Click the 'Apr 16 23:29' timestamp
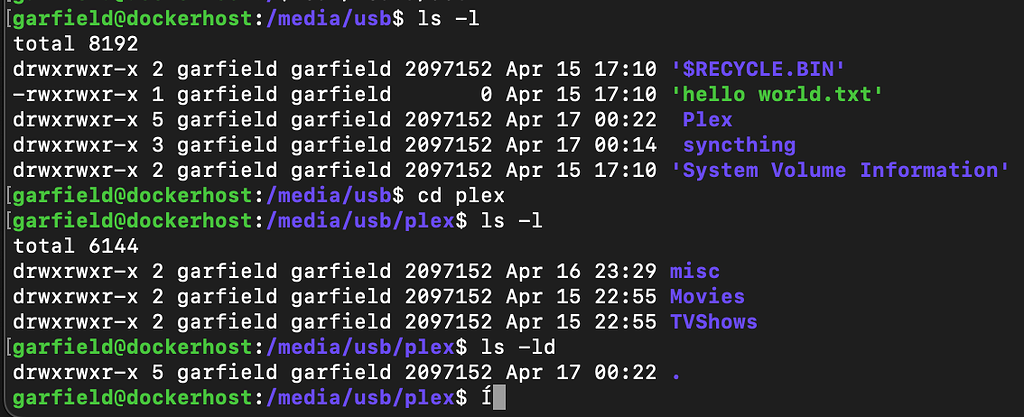This screenshot has height=417, width=1024. tap(581, 271)
